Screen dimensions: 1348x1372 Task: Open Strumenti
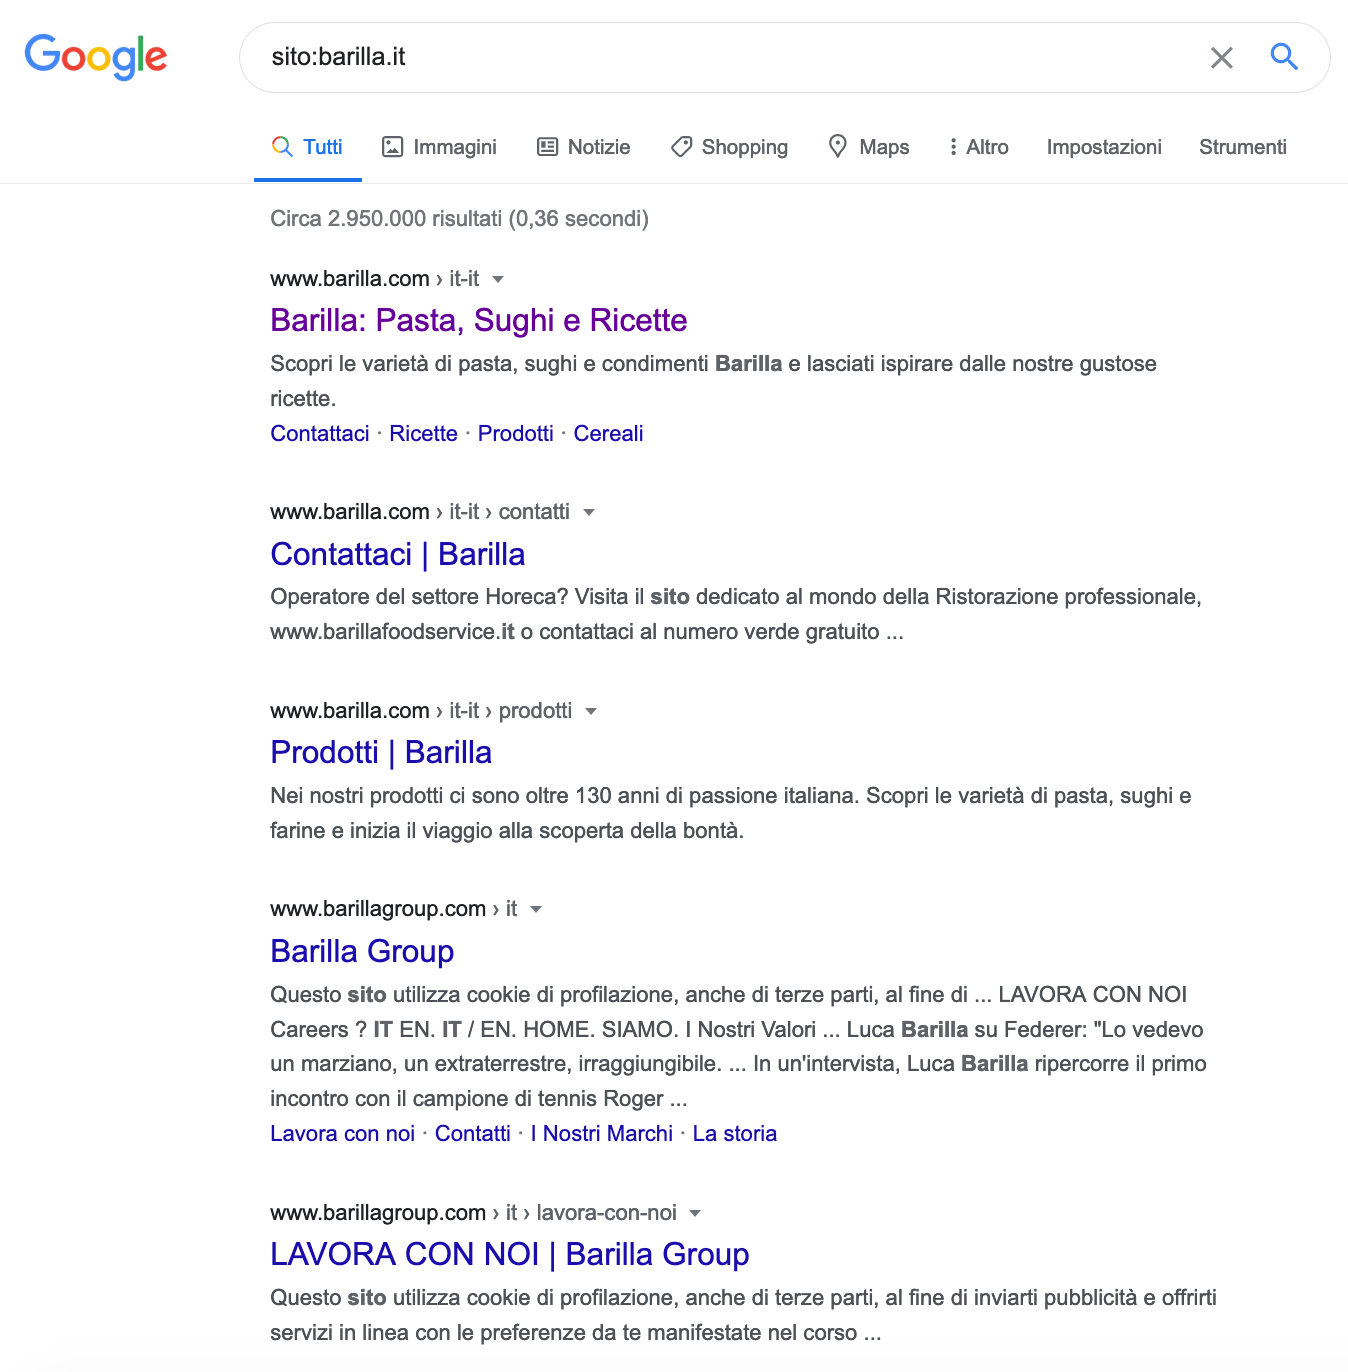(x=1242, y=146)
